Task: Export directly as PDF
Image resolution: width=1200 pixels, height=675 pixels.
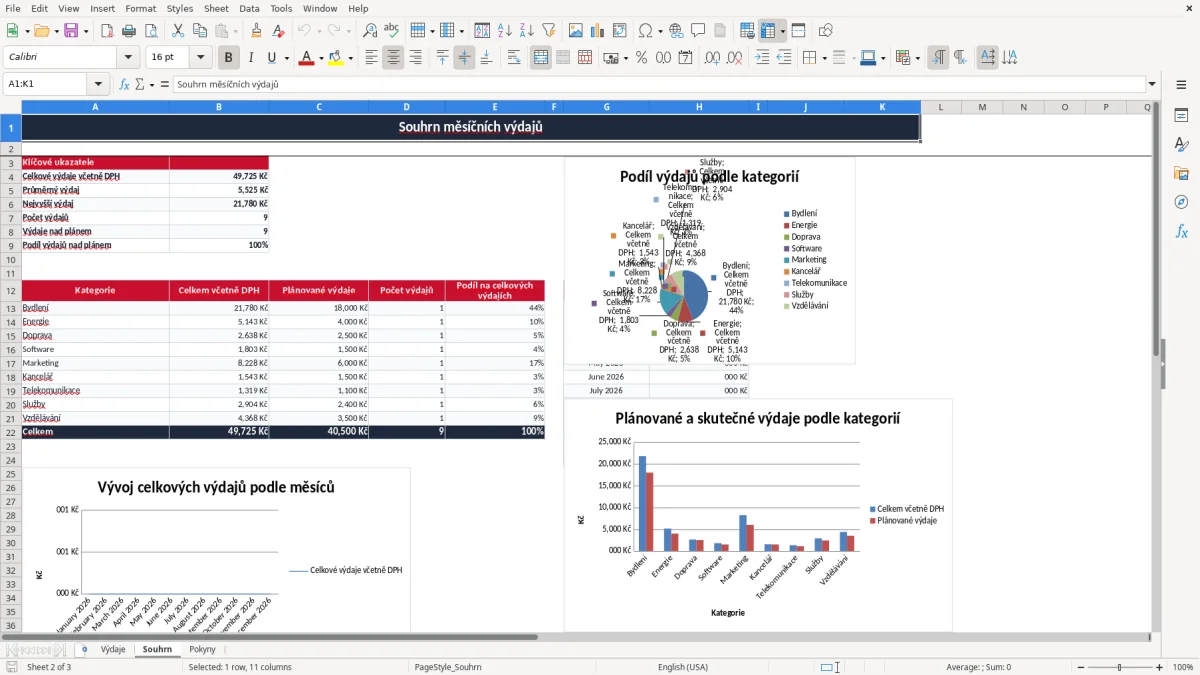Action: pos(107,31)
